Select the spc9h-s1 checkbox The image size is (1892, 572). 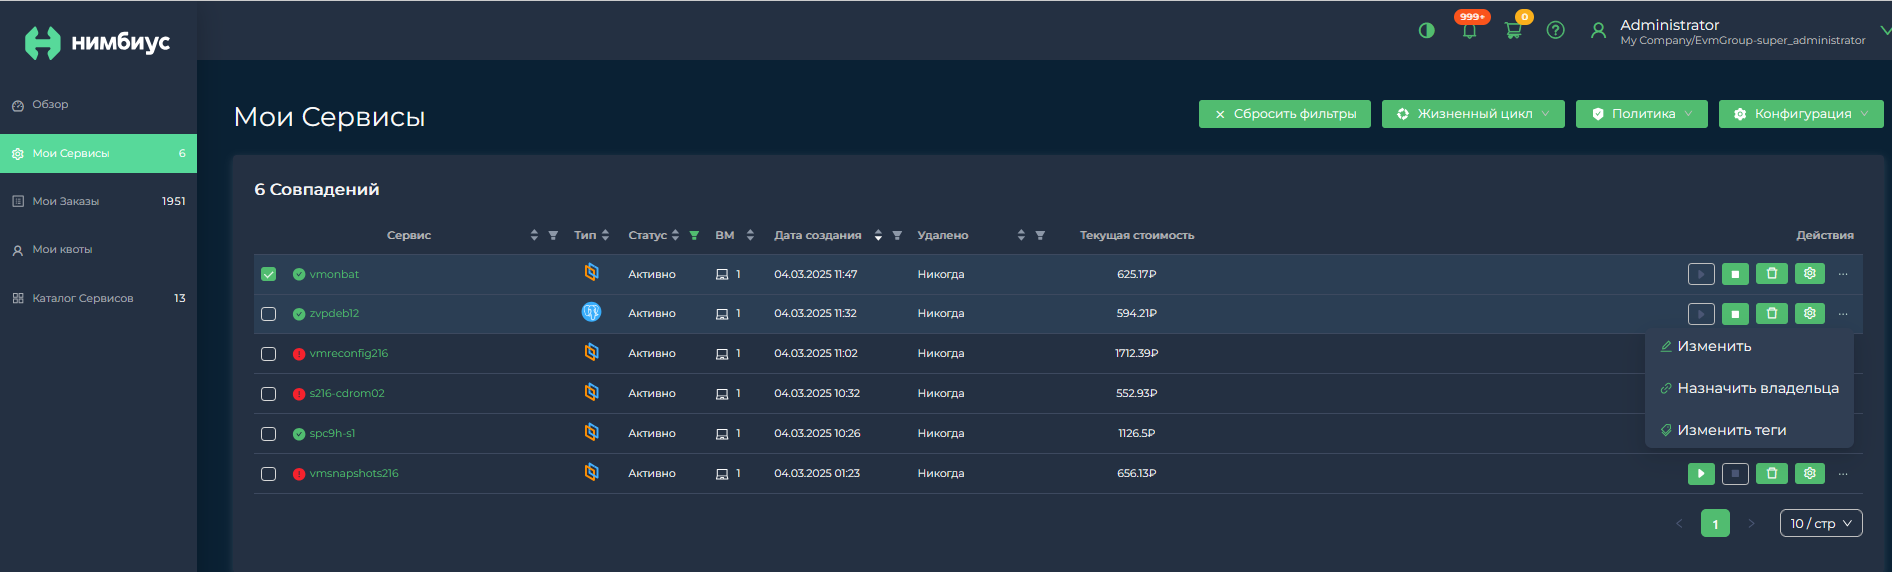268,434
